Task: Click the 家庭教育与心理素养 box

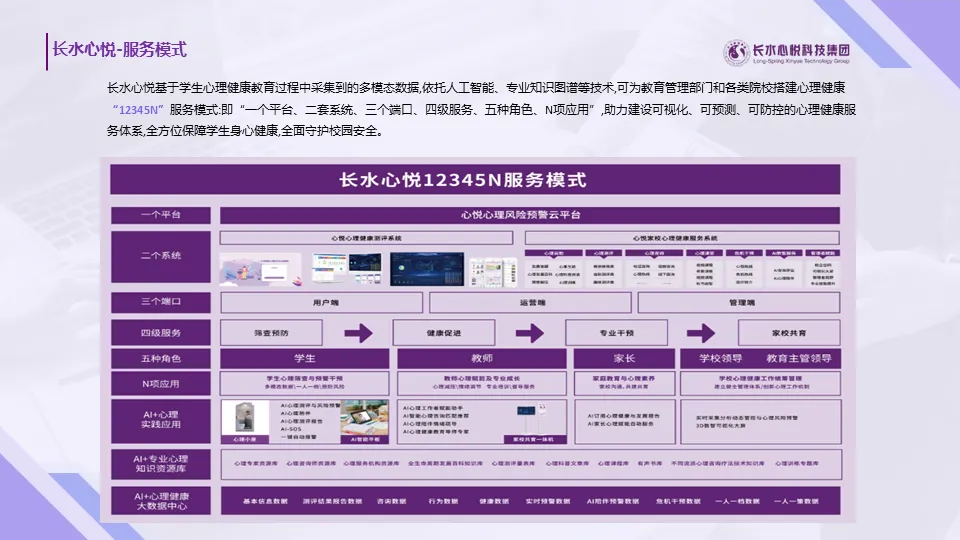Action: (624, 383)
